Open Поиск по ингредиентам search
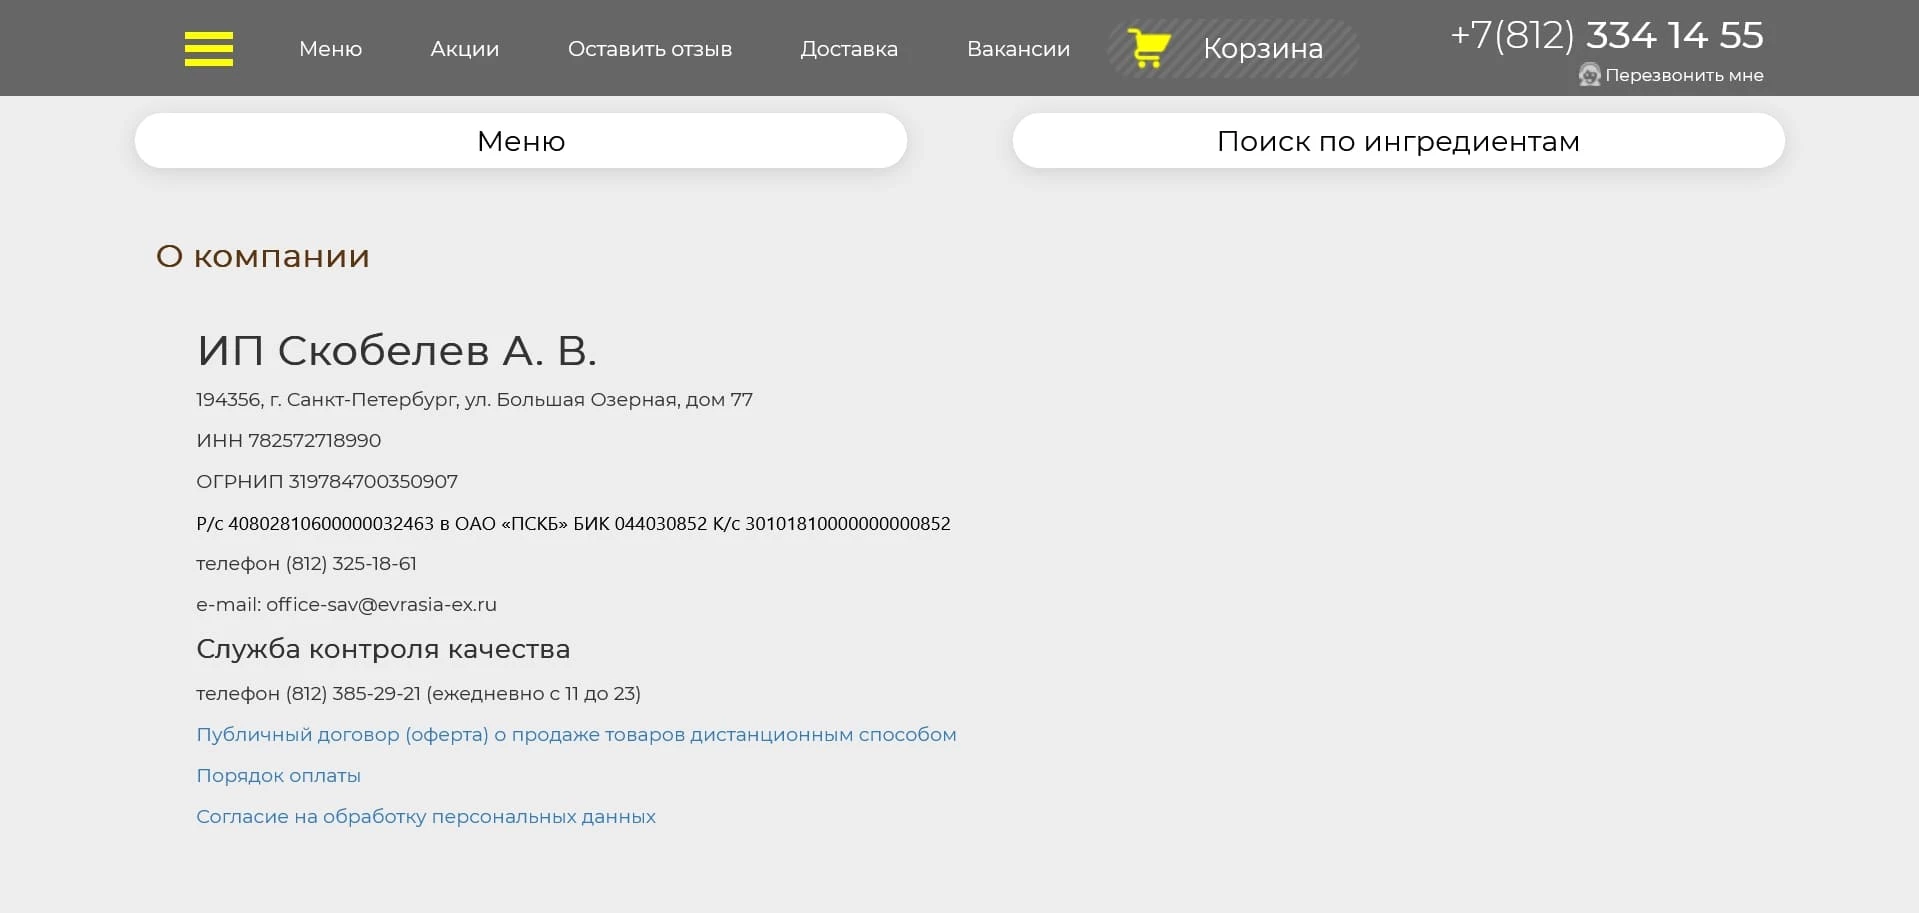 pos(1398,141)
